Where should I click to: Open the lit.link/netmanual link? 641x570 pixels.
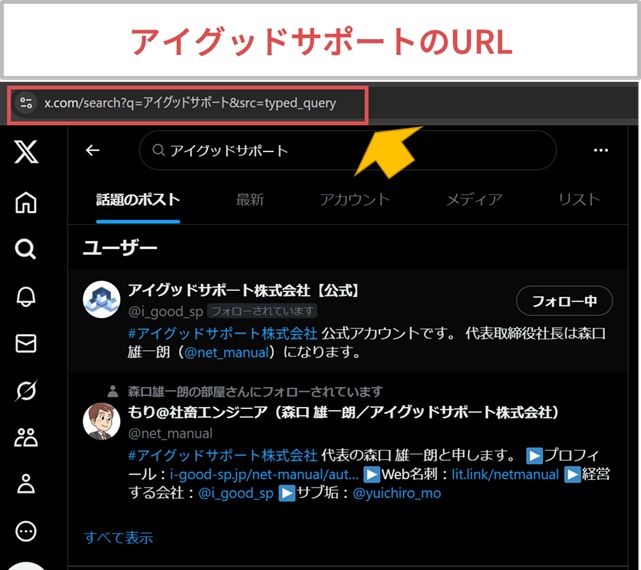pyautogui.click(x=505, y=474)
